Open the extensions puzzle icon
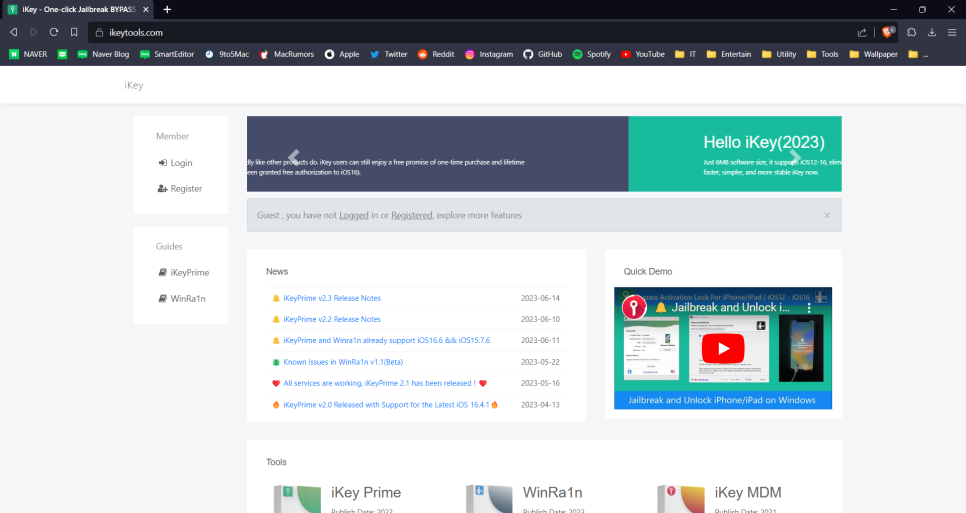 (x=912, y=32)
